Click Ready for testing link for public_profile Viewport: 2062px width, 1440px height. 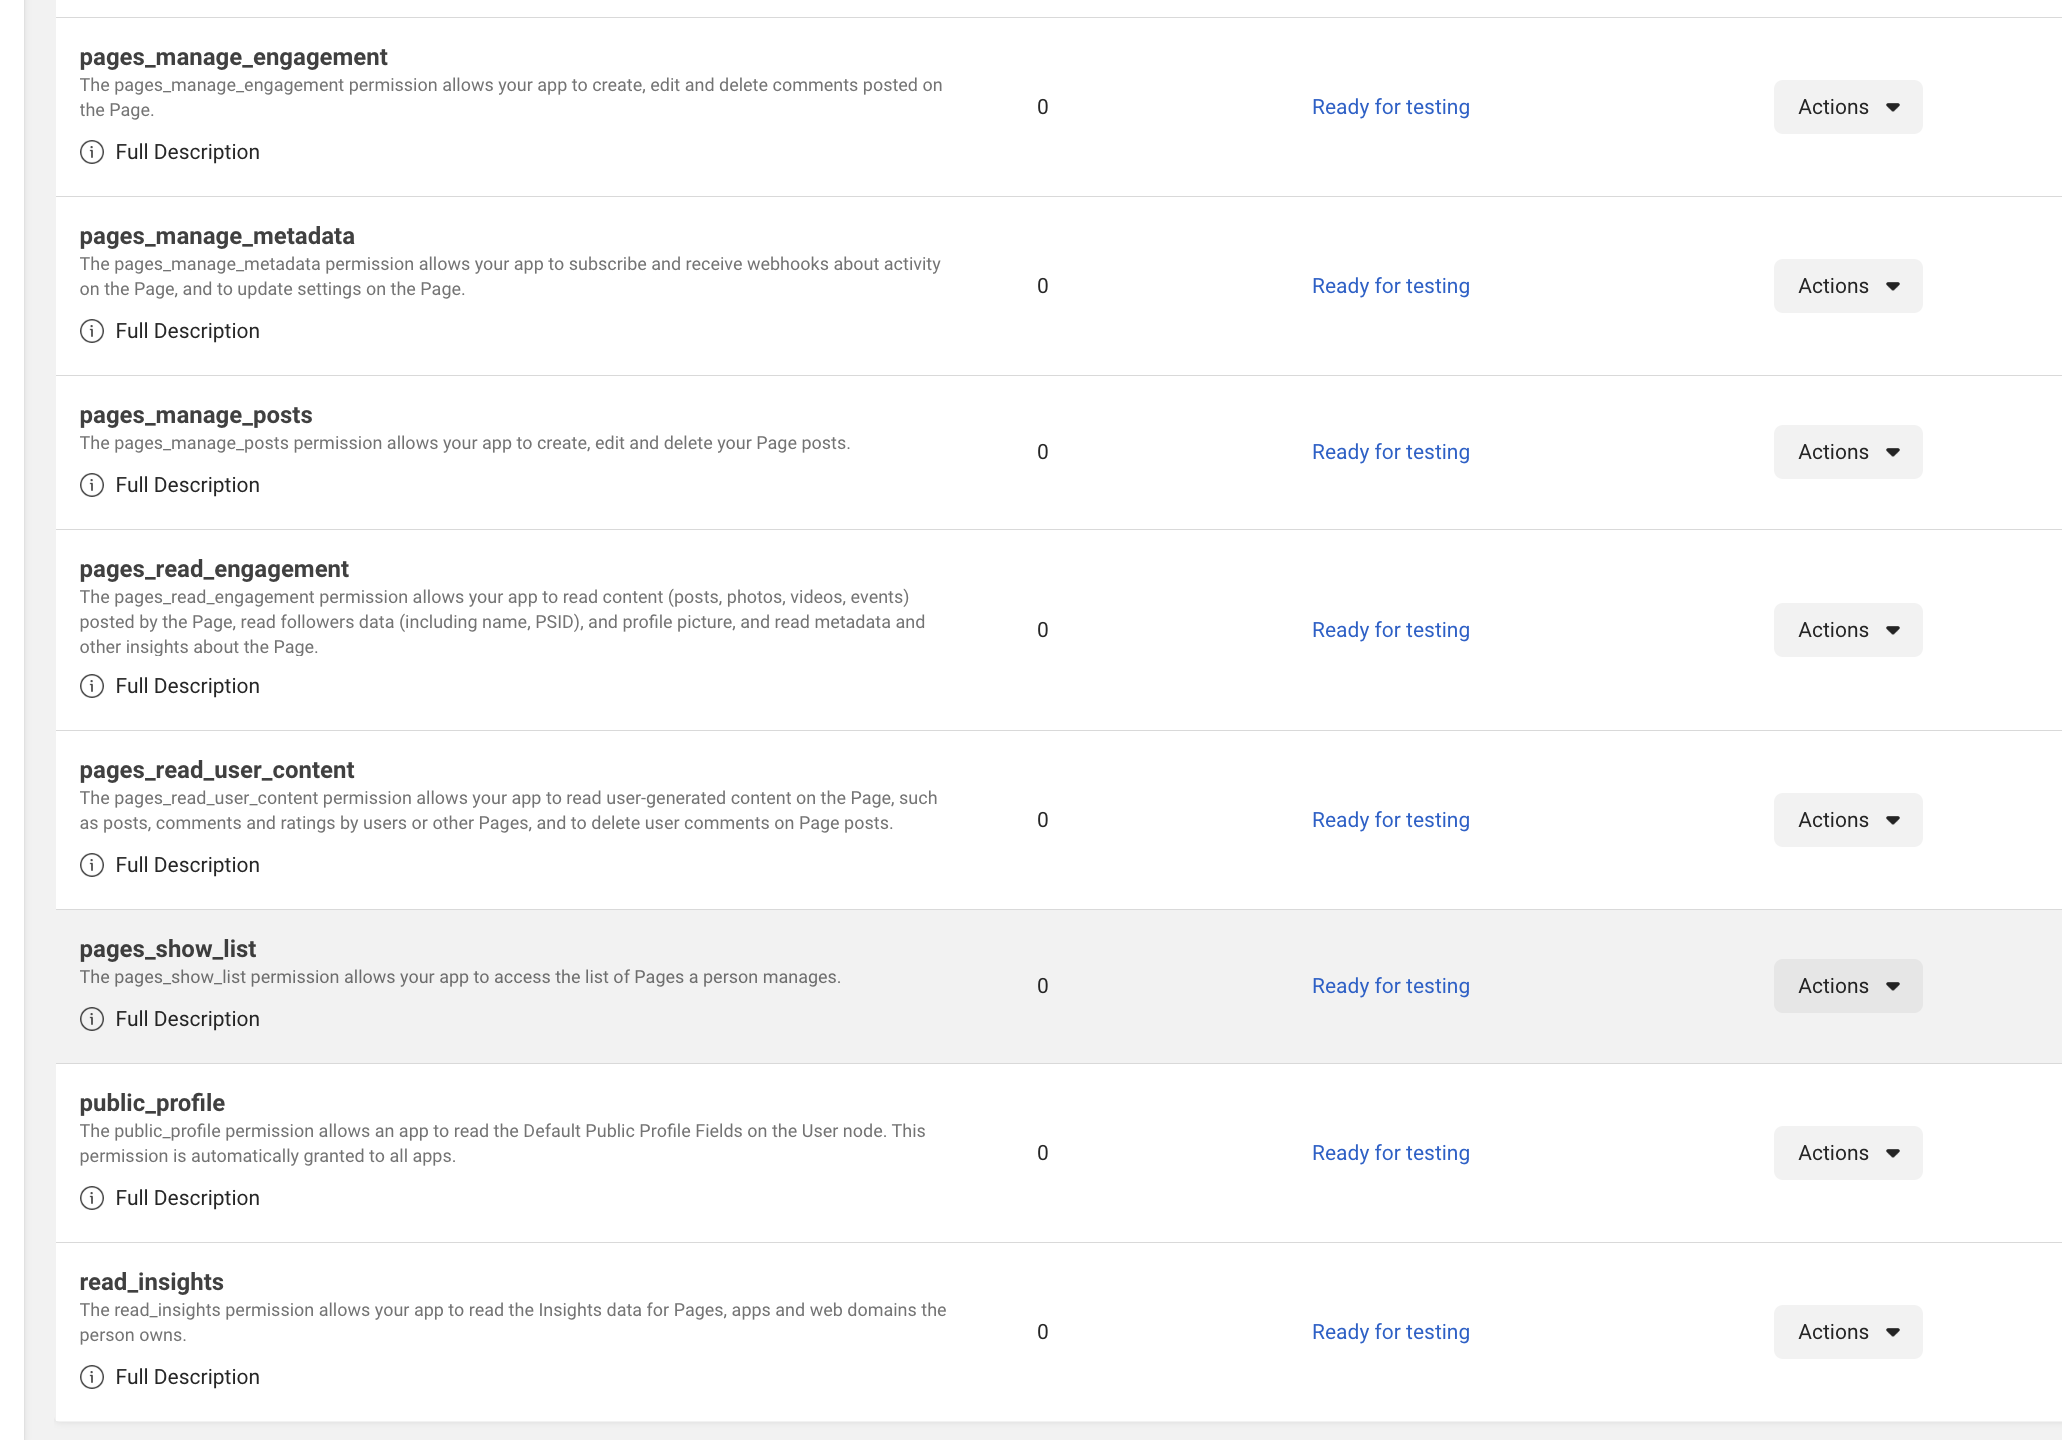pos(1391,1153)
